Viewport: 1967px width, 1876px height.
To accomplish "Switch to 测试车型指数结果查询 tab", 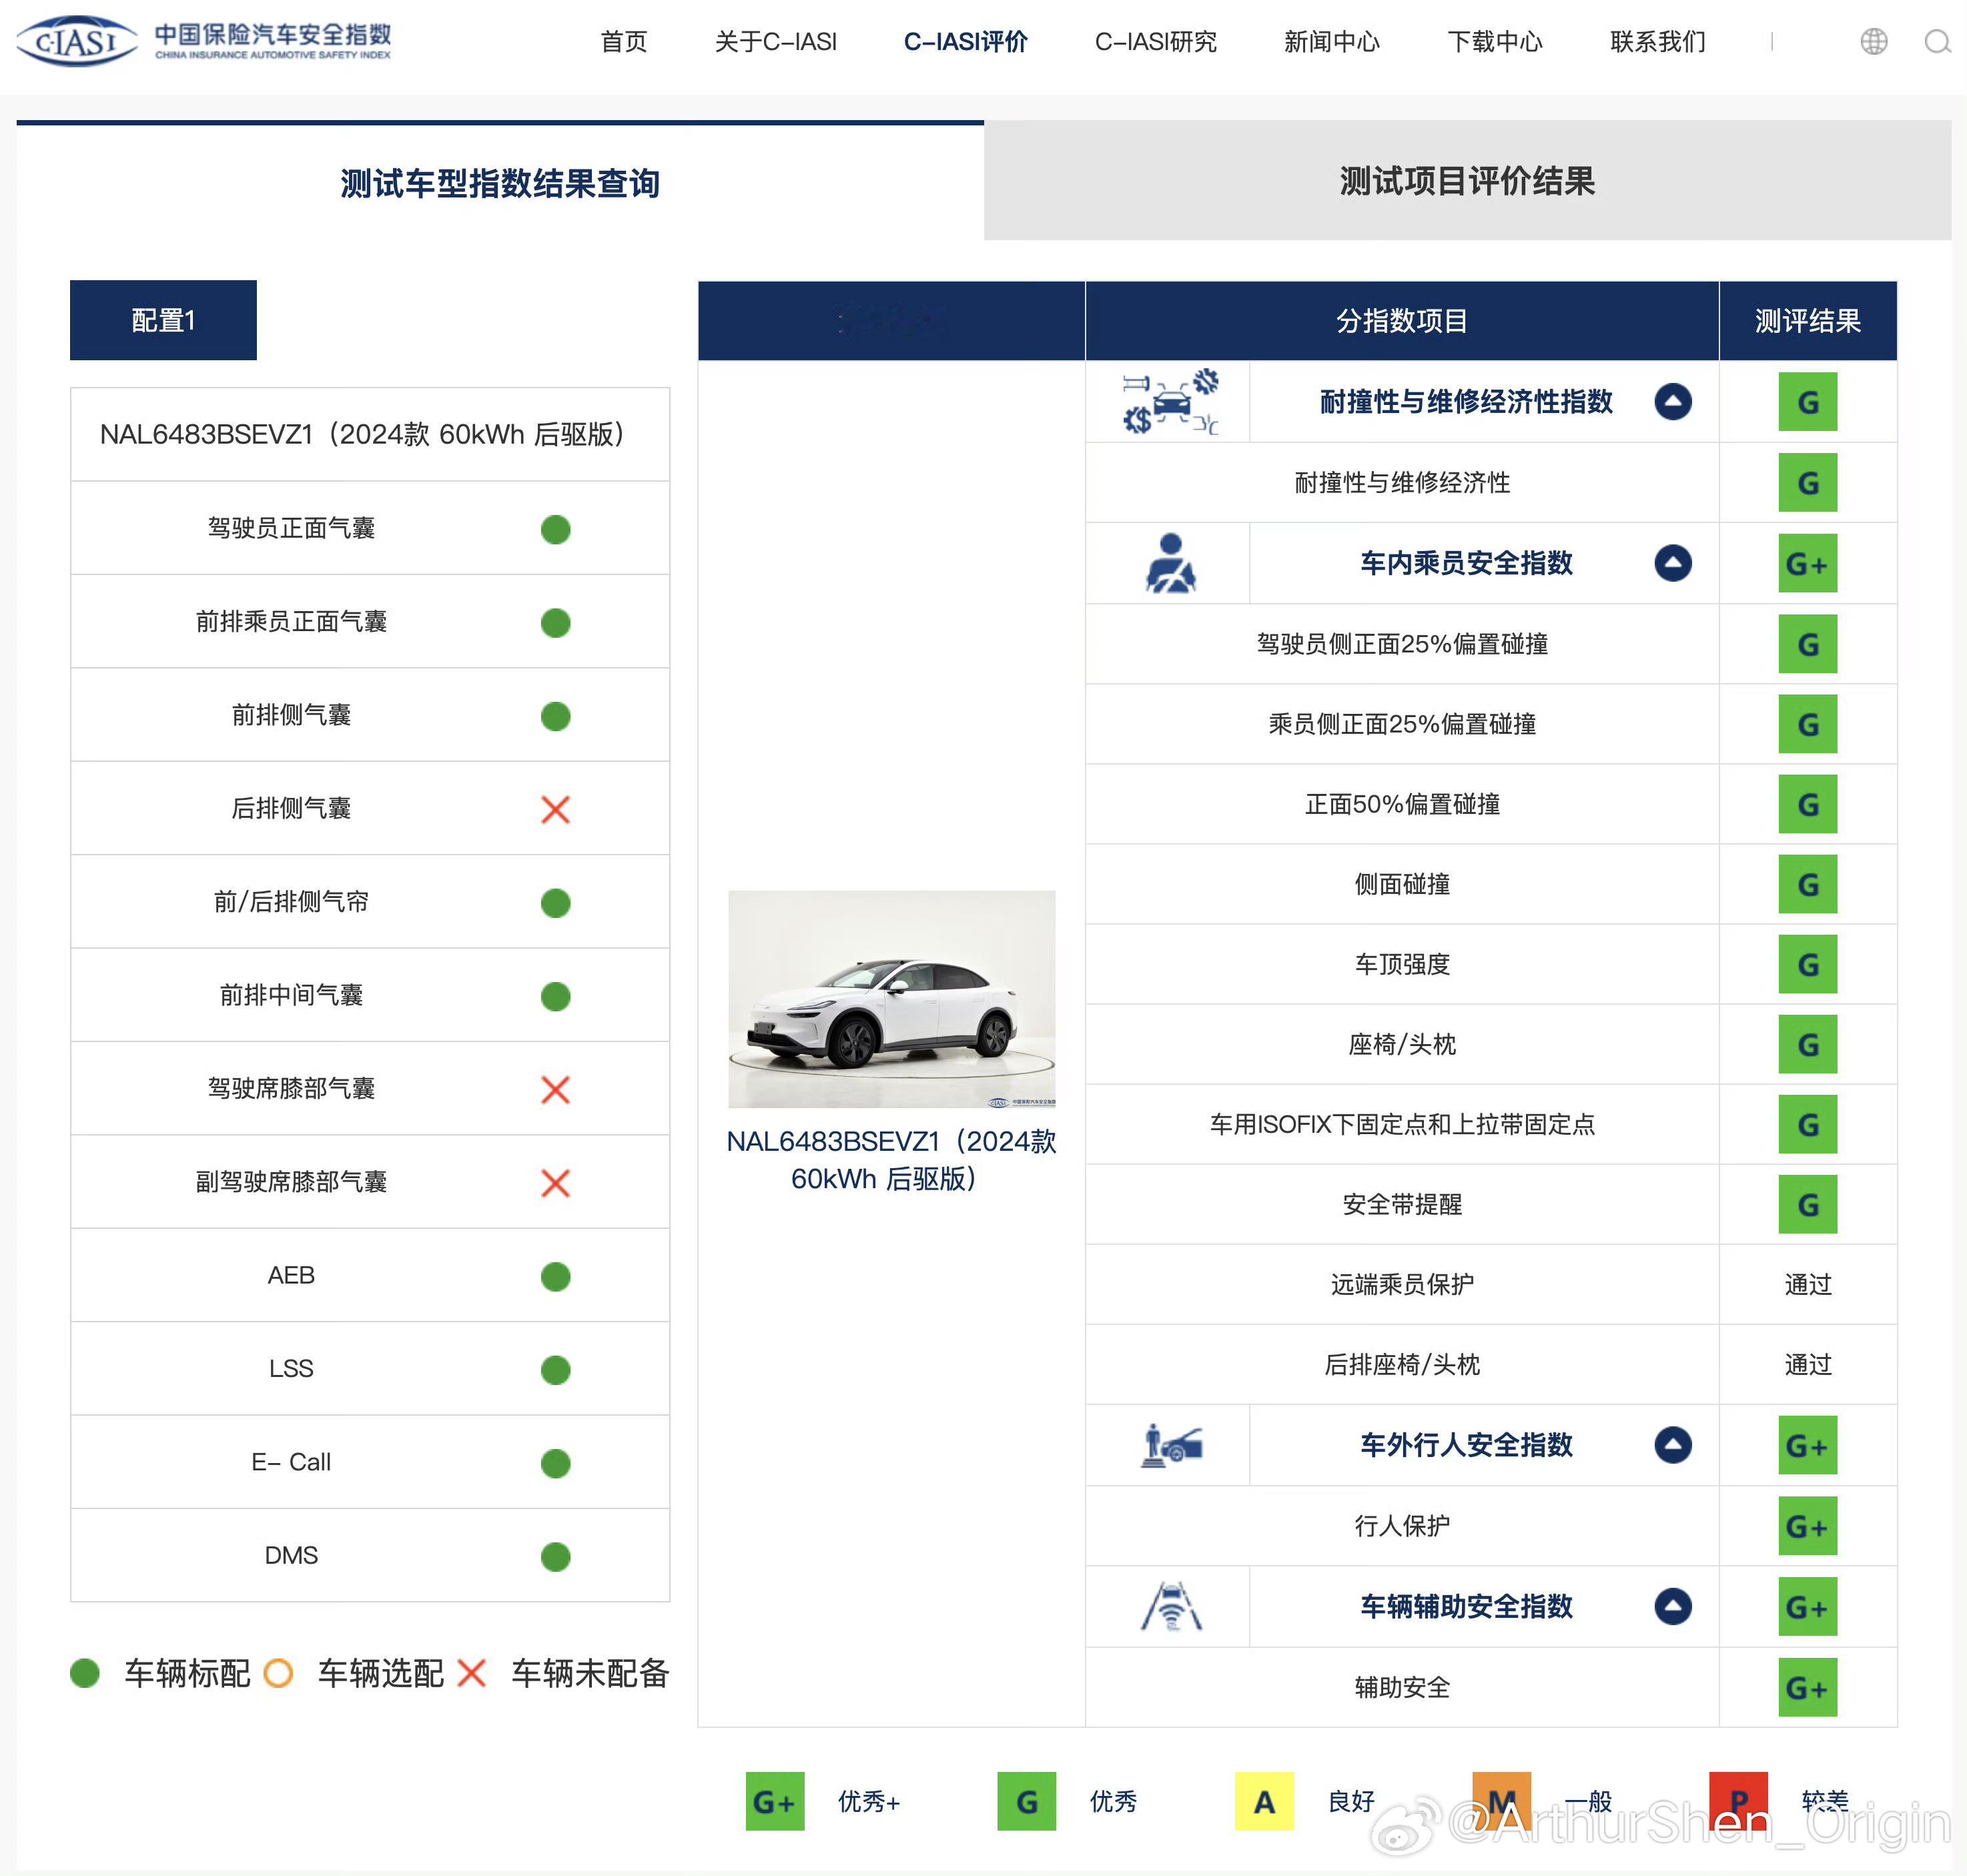I will (500, 182).
